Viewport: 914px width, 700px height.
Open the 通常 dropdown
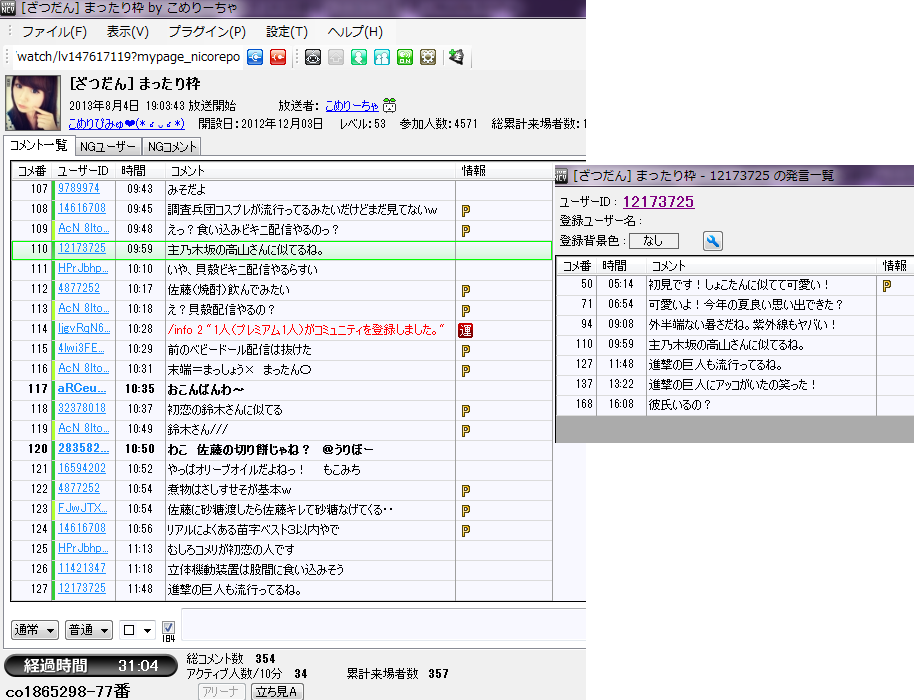(x=34, y=630)
